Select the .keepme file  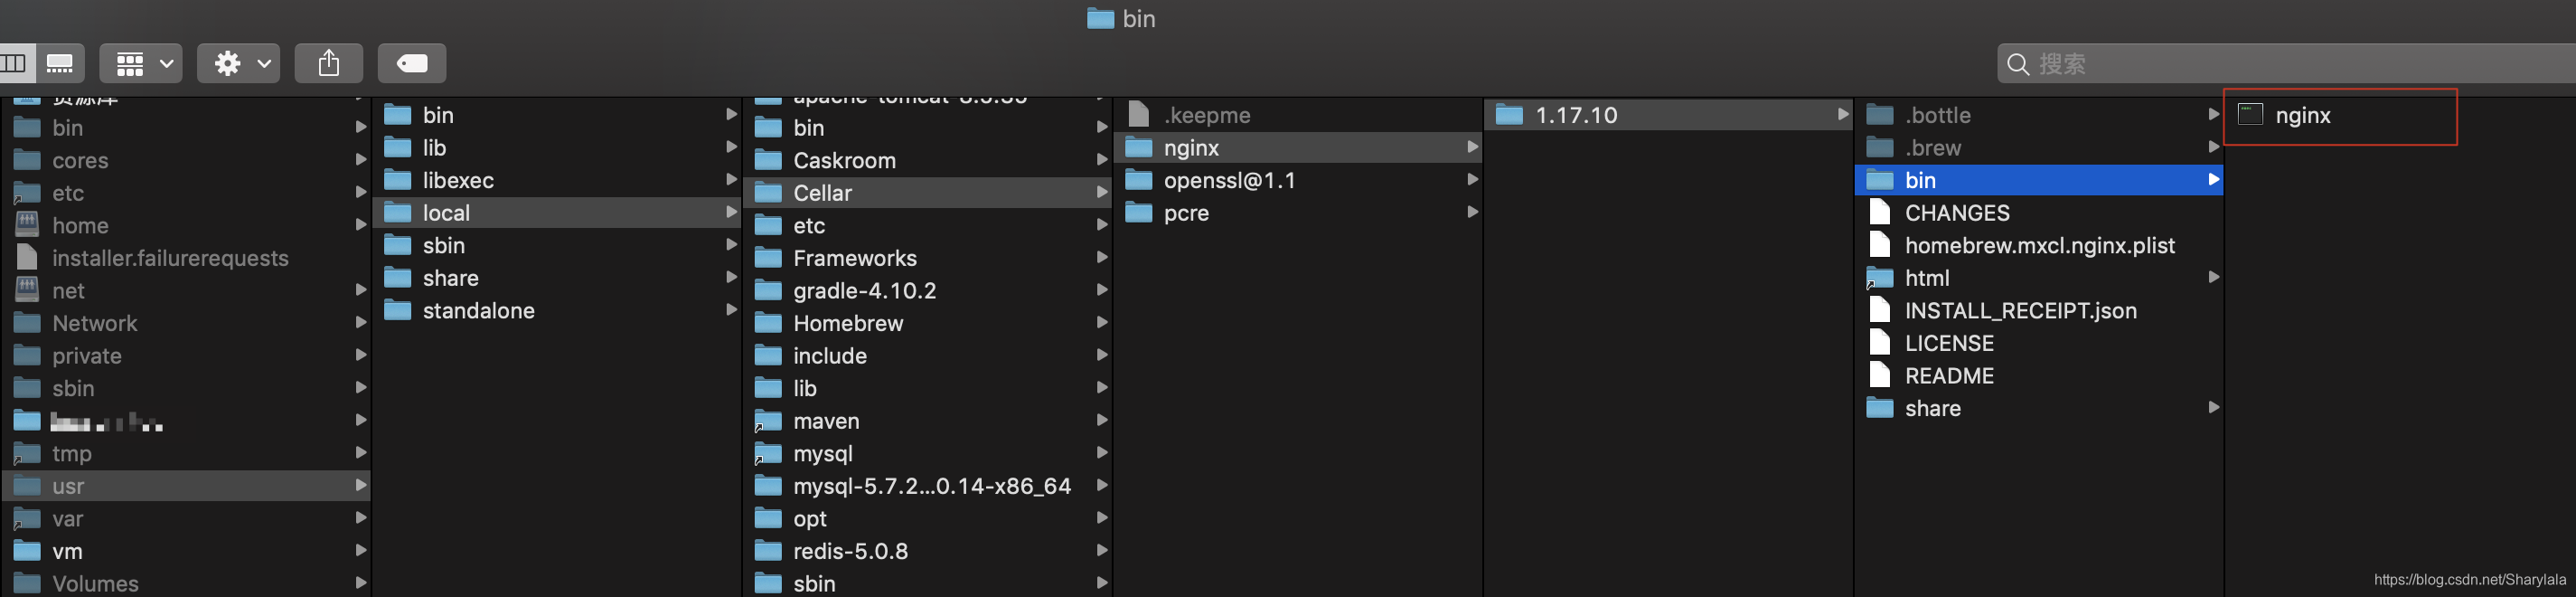click(x=1297, y=115)
